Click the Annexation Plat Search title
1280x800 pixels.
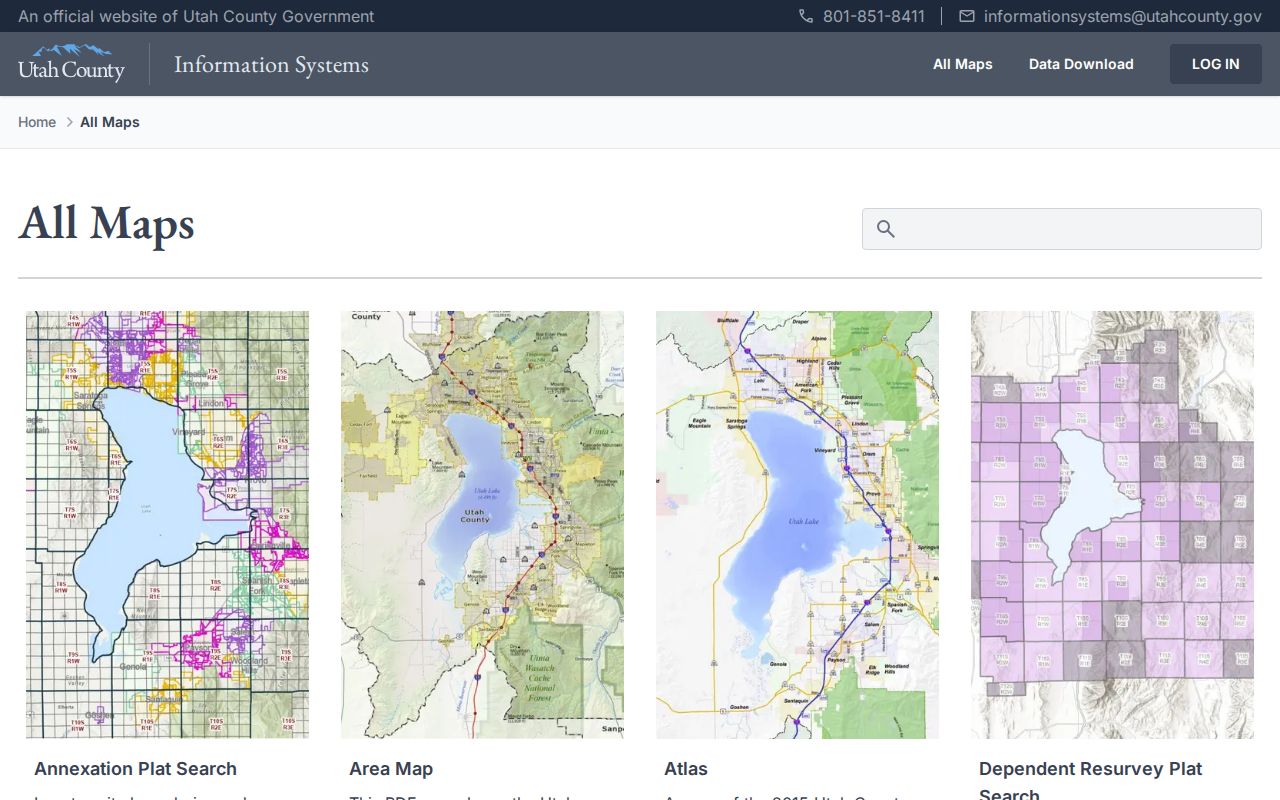(136, 769)
